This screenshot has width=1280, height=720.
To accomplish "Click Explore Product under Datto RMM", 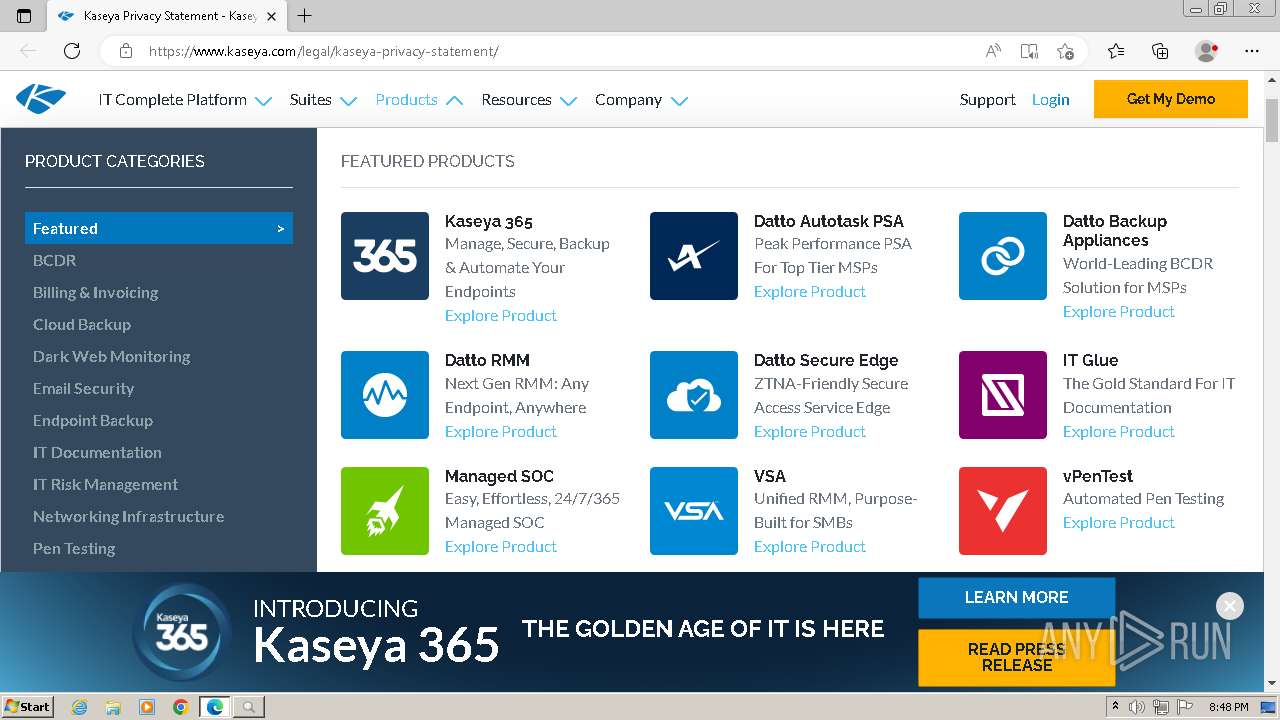I will point(501,431).
